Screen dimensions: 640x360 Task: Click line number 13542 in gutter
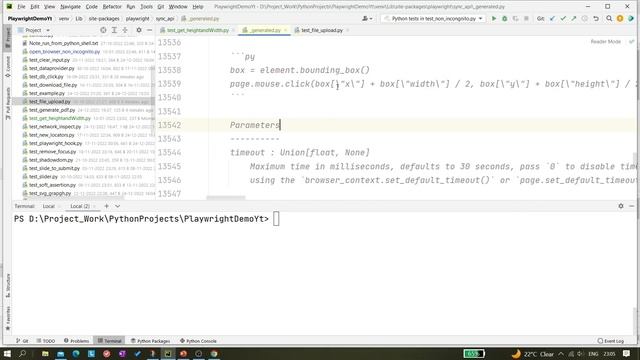(x=169, y=125)
